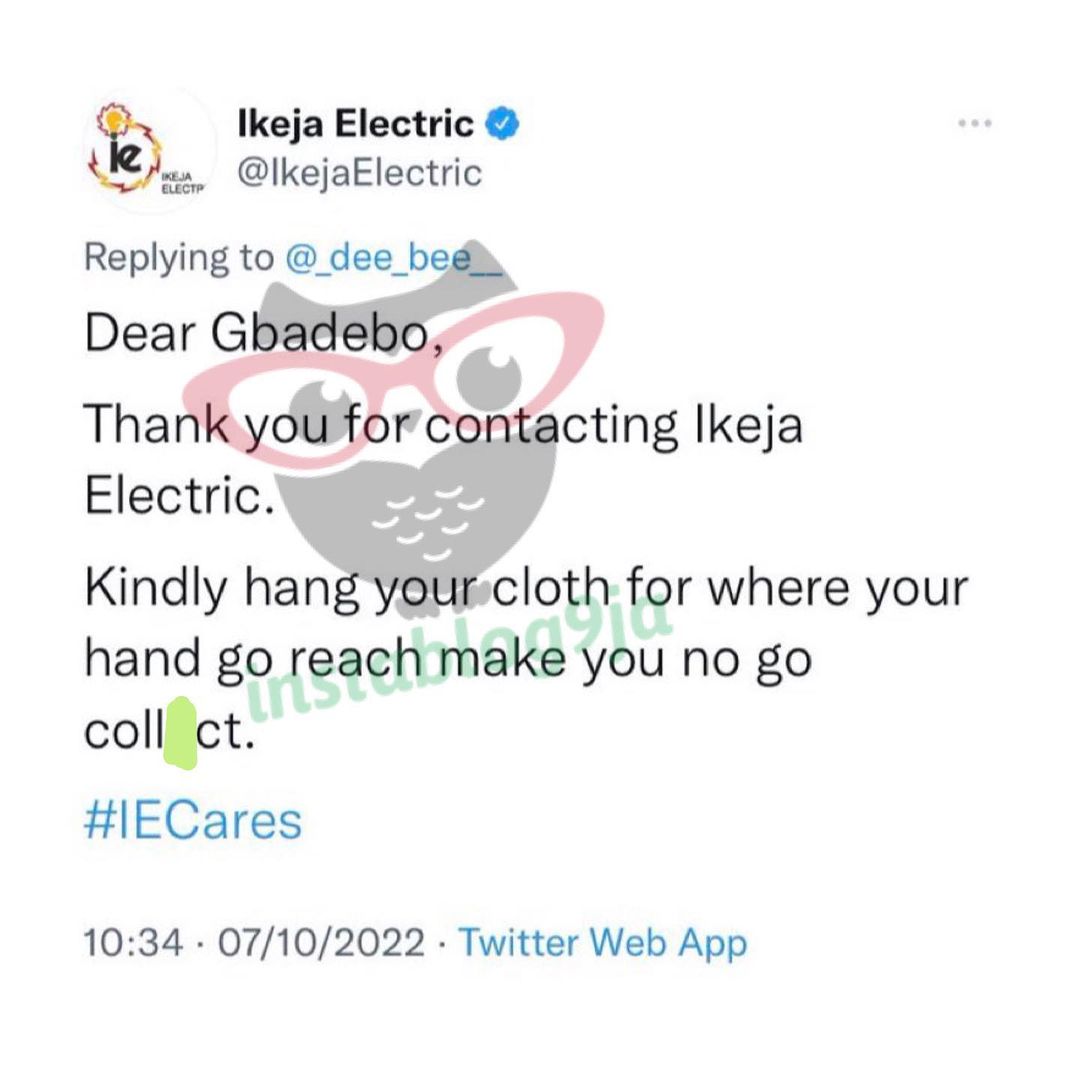Open the @_dee_bee__ mention link
This screenshot has height=1080, width=1080.
coord(393,258)
